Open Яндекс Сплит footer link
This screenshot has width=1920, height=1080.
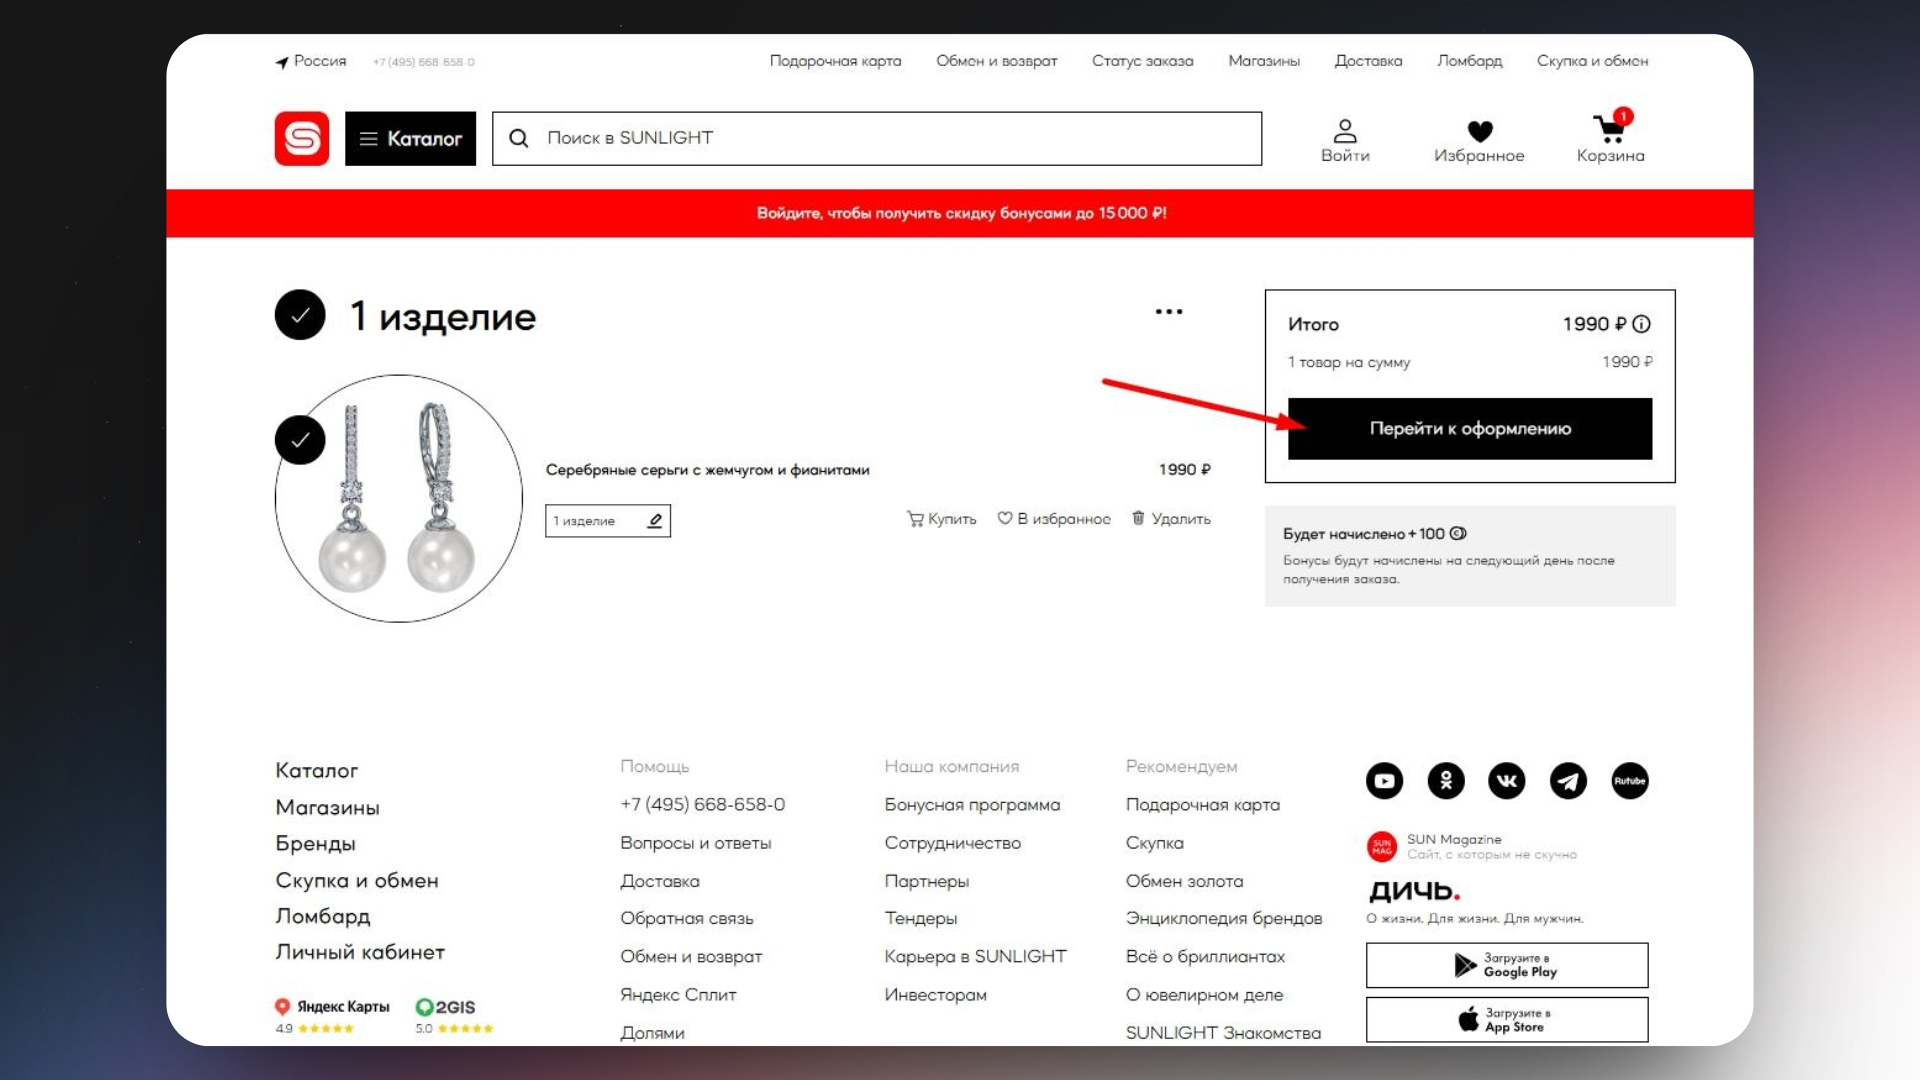pyautogui.click(x=678, y=995)
